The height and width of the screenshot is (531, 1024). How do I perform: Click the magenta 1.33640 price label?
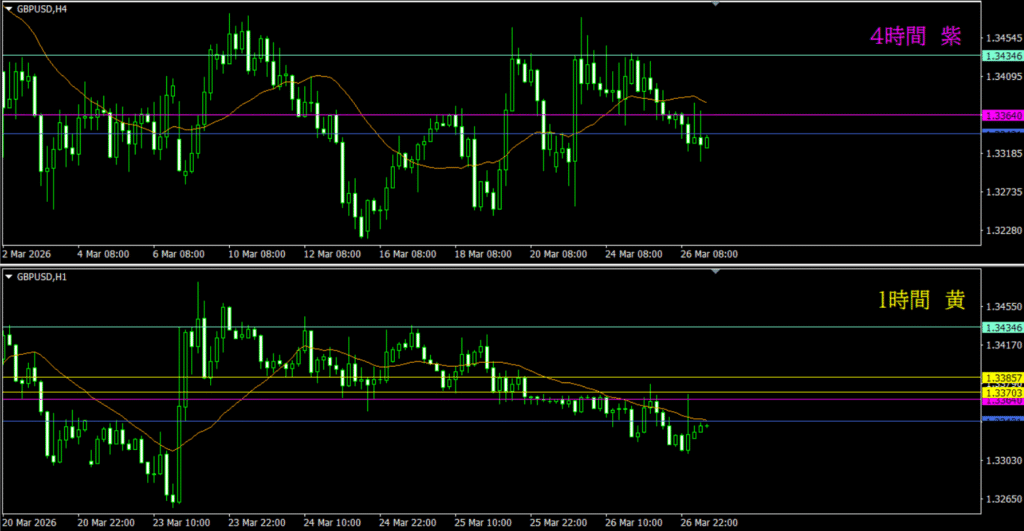tap(1003, 116)
